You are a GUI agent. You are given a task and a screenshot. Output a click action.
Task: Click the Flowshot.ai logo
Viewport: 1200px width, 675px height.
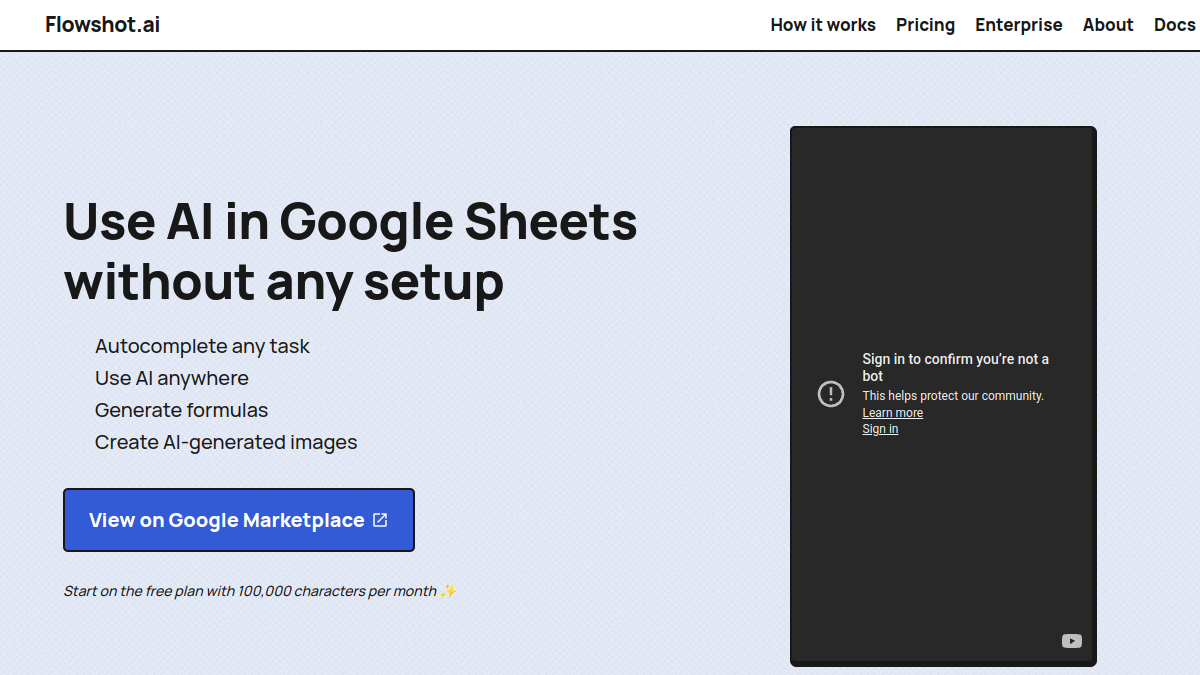click(102, 24)
